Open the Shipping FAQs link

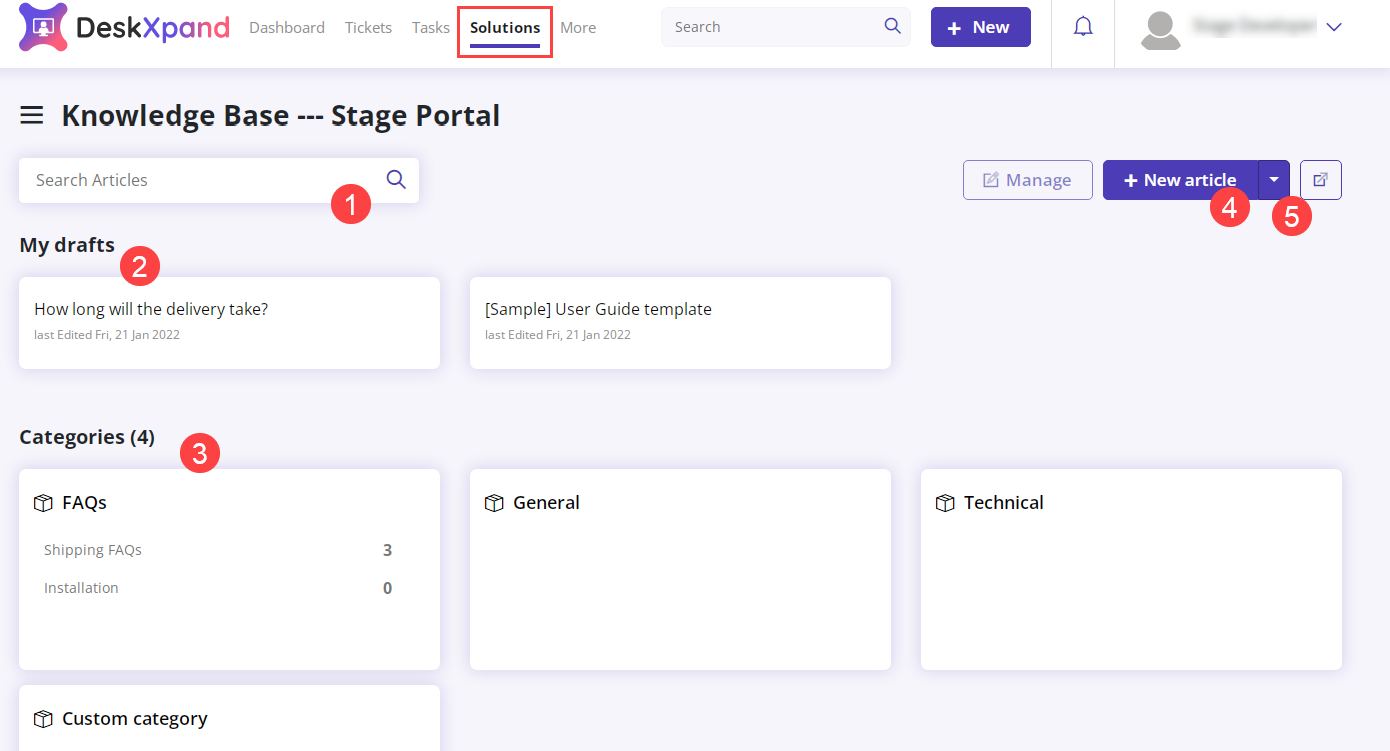pyautogui.click(x=92, y=549)
